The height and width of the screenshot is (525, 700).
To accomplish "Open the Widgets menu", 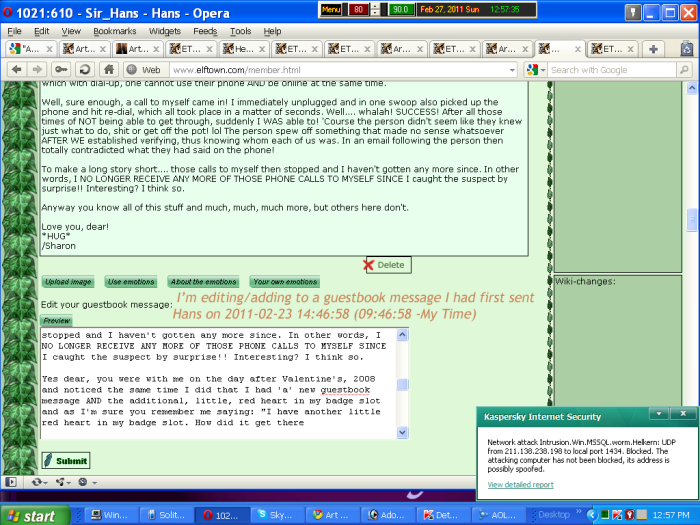I will point(165,31).
